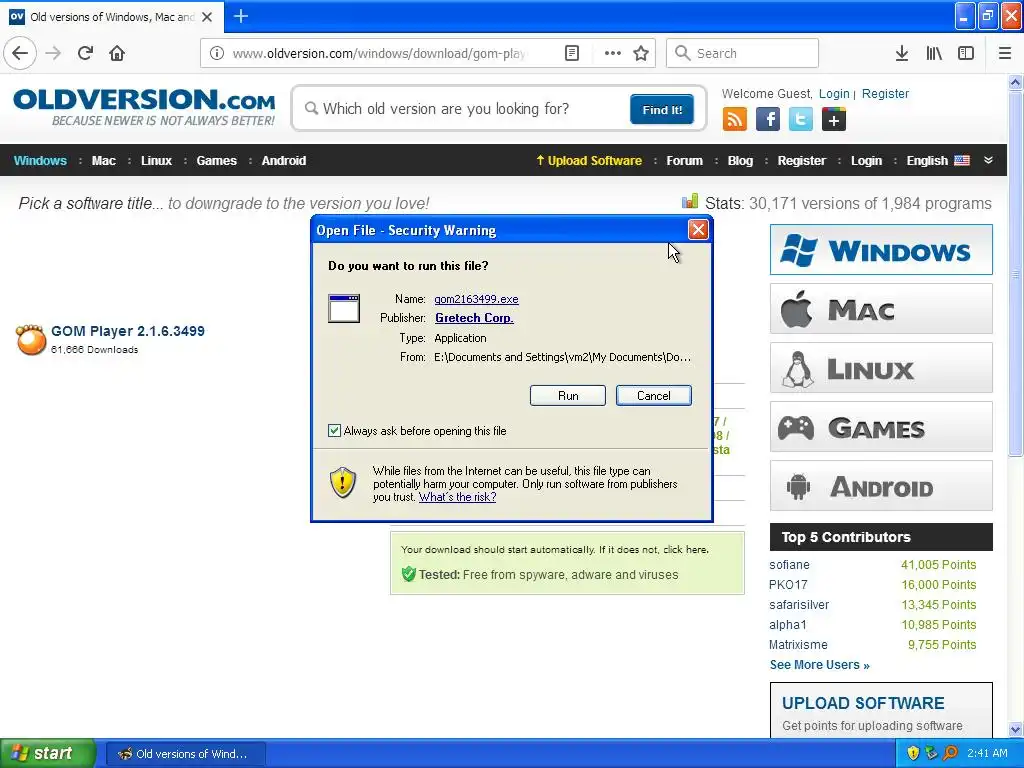Click the Find It! button
The height and width of the screenshot is (768, 1024).
[x=662, y=109]
